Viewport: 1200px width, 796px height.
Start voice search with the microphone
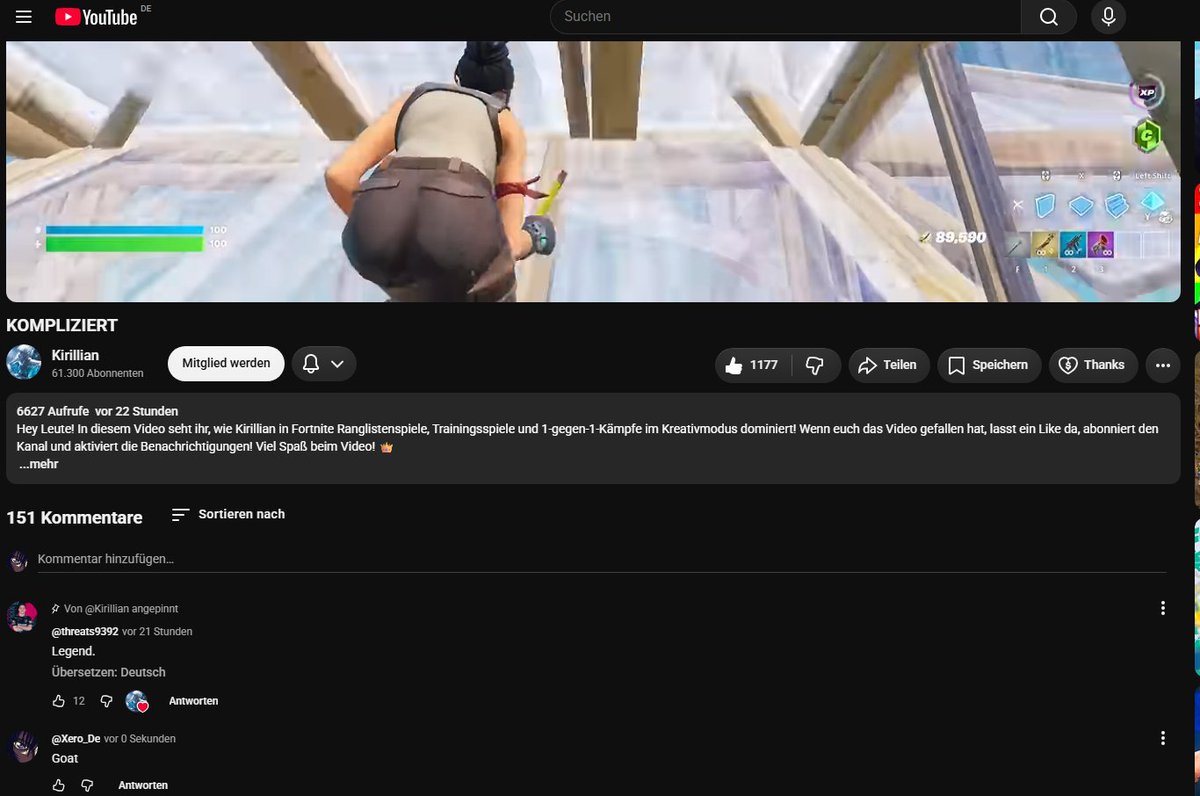coord(1108,16)
